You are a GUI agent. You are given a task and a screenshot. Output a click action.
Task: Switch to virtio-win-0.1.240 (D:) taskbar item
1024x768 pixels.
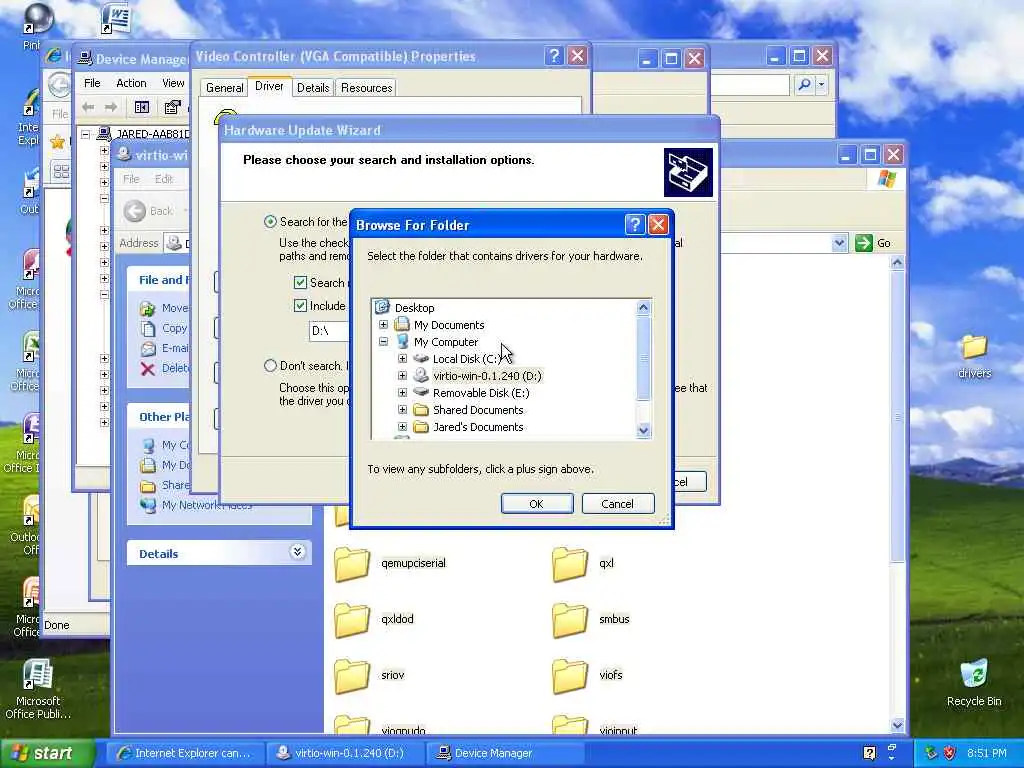[345, 753]
